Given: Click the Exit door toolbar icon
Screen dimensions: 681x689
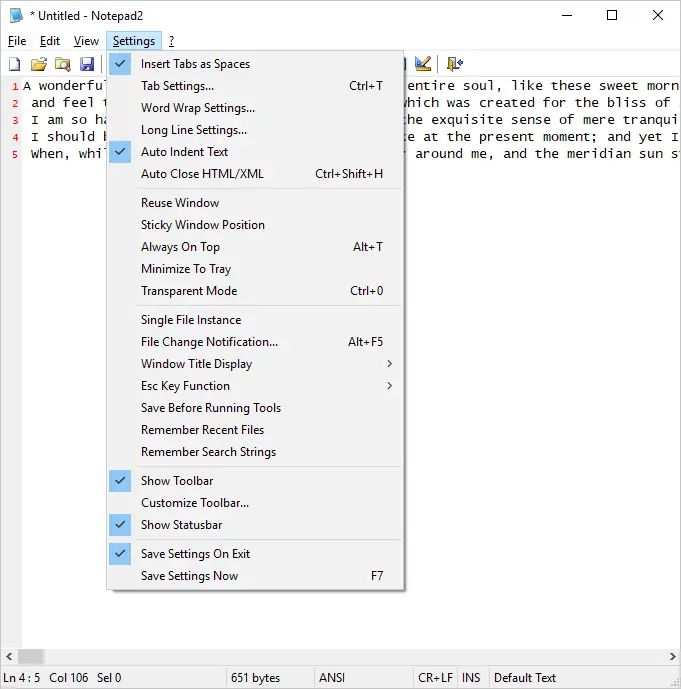Looking at the screenshot, I should (454, 64).
